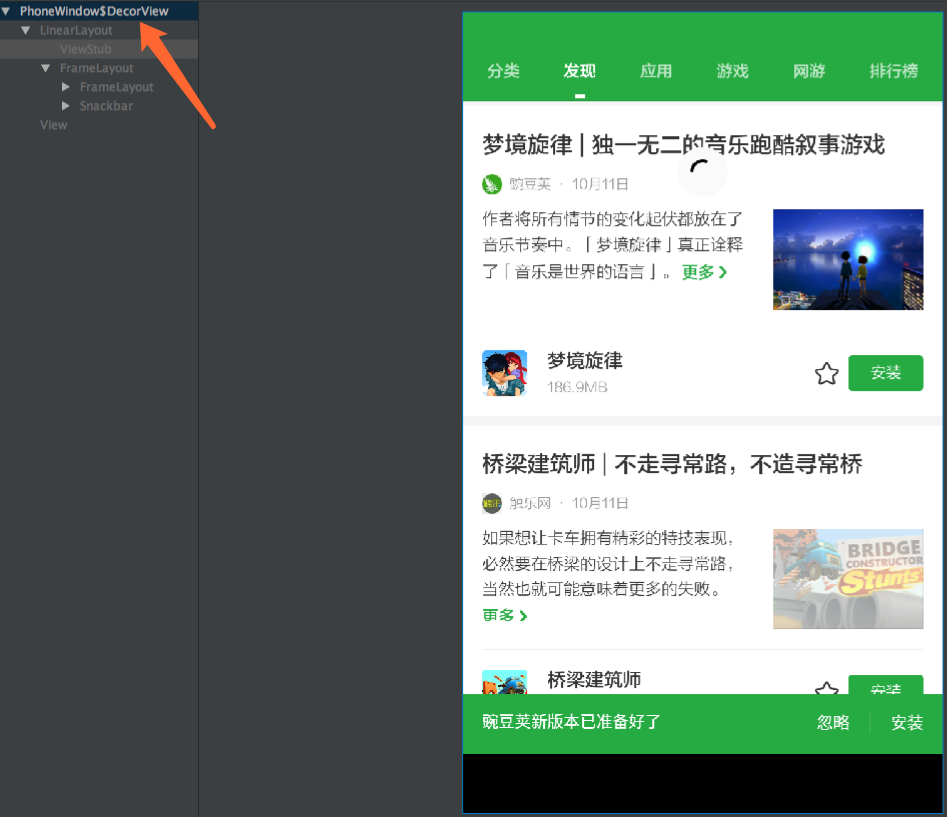Switch to the 排行榜 tab
The width and height of the screenshot is (947, 817).
[x=894, y=71]
